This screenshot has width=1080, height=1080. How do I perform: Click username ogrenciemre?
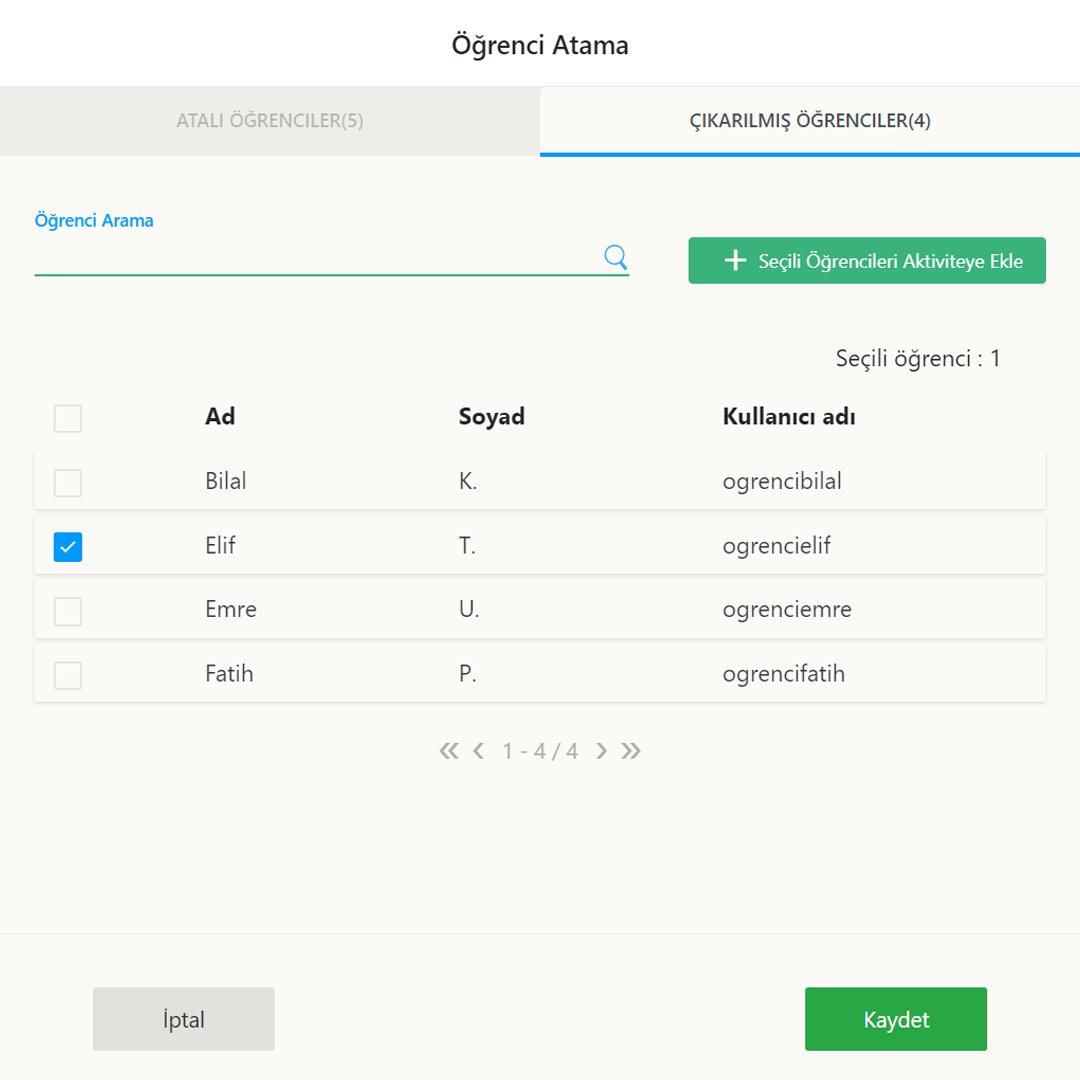coord(787,610)
